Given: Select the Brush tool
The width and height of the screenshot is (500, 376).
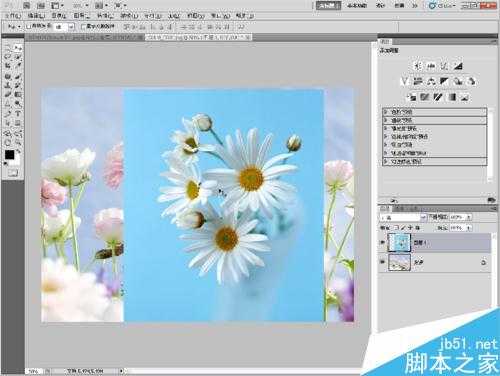Looking at the screenshot, I should coord(18,77).
